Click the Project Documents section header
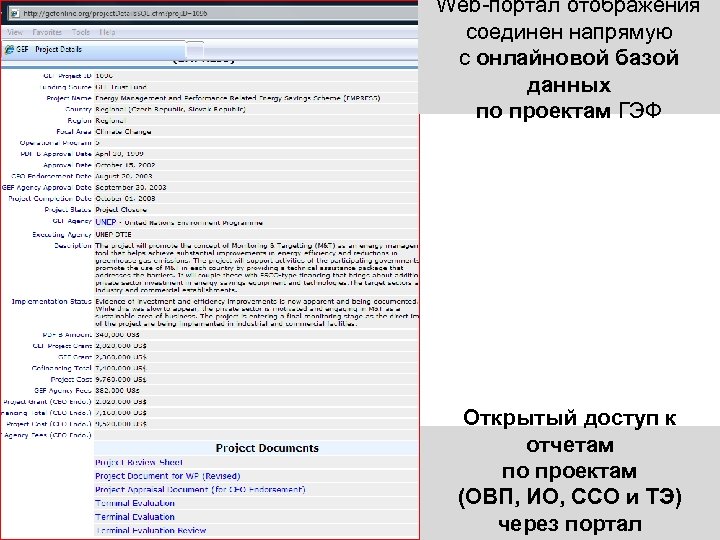720x540 pixels. coord(267,448)
